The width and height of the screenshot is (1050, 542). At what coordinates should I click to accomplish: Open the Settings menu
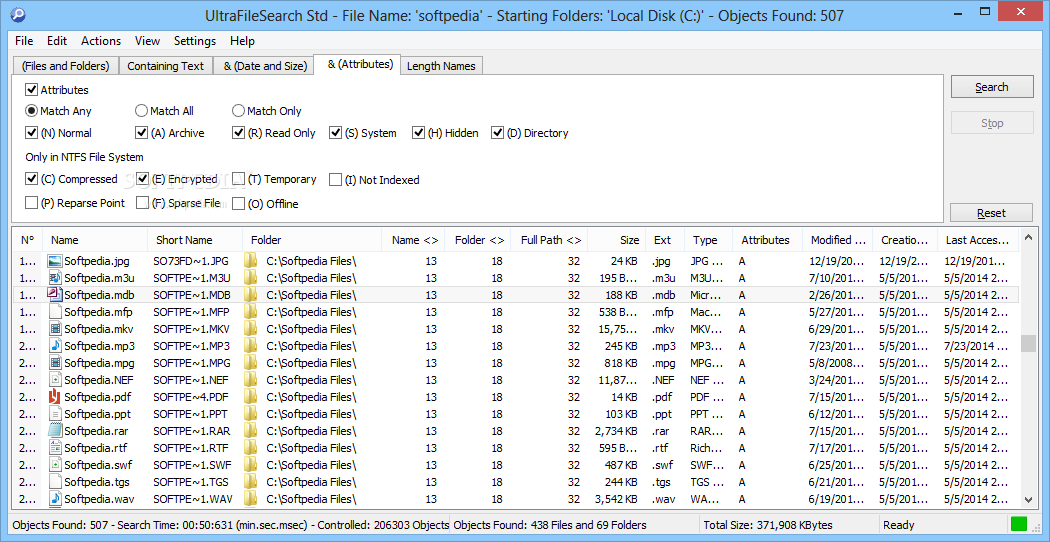point(195,41)
